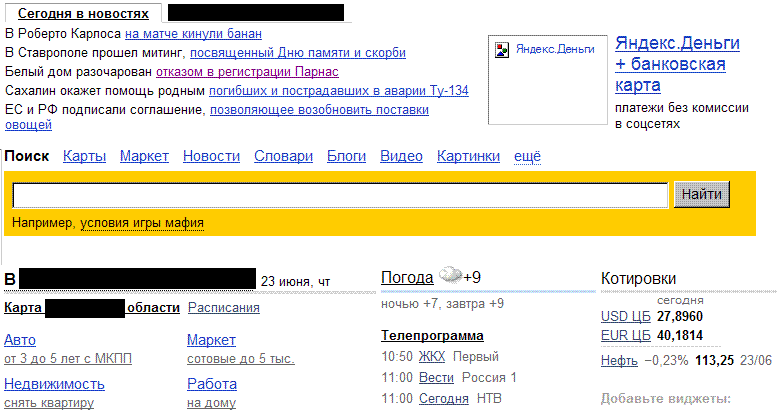Open link погибших и пострадавших в аварии Ту-134
This screenshot has width=777, height=411.
pos(338,91)
